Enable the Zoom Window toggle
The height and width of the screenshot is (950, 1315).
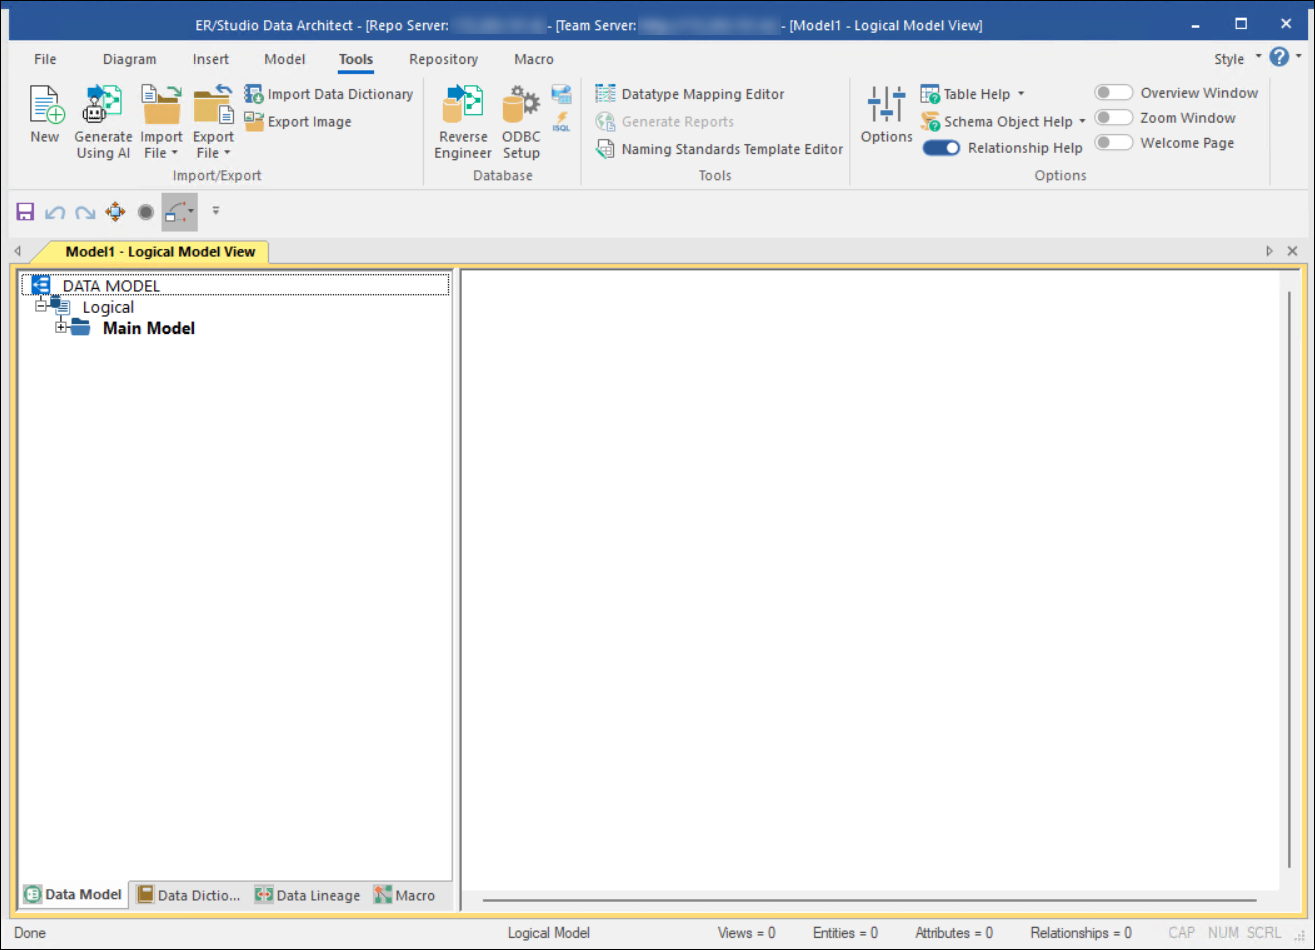1114,117
